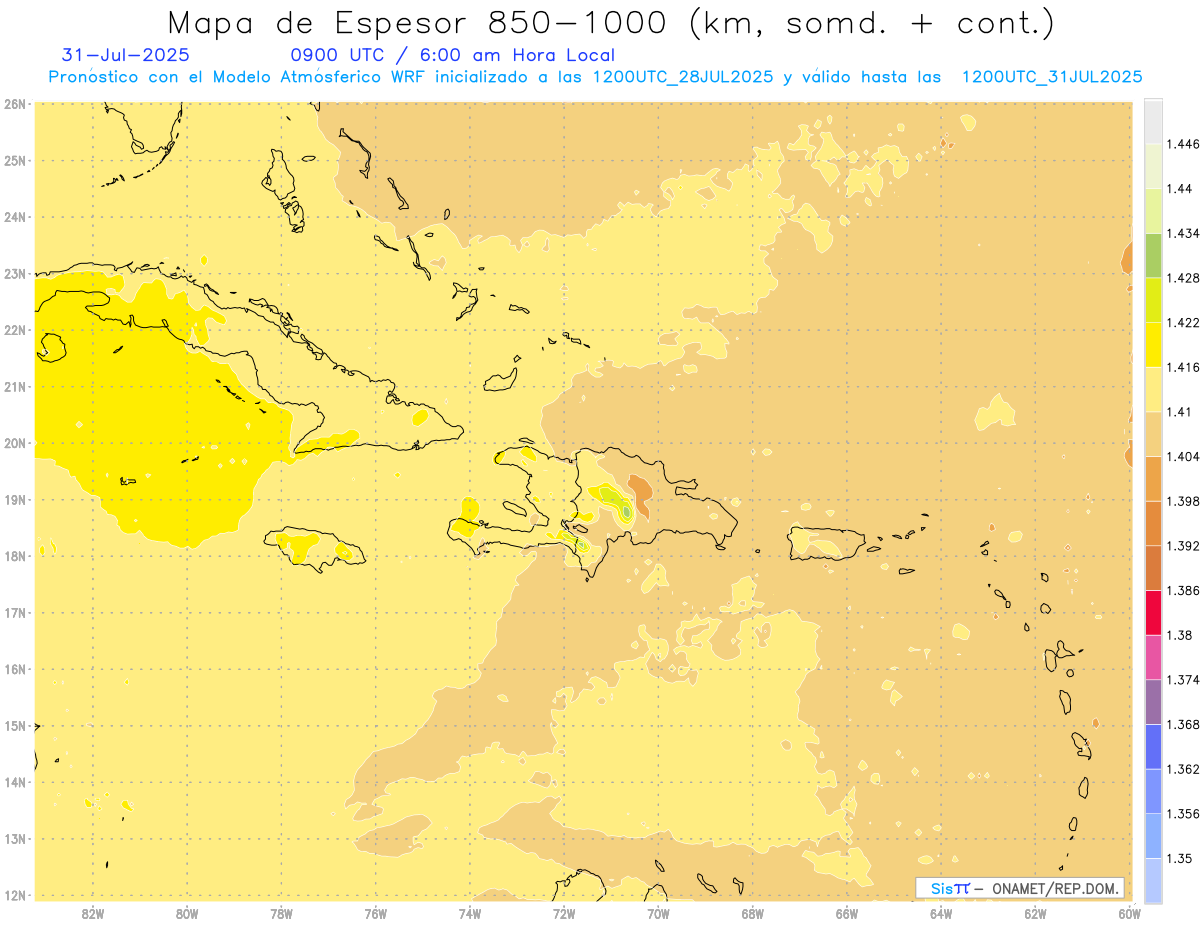Click the 76W longitude label
Screen dimensions: 1200x927
(x=376, y=913)
